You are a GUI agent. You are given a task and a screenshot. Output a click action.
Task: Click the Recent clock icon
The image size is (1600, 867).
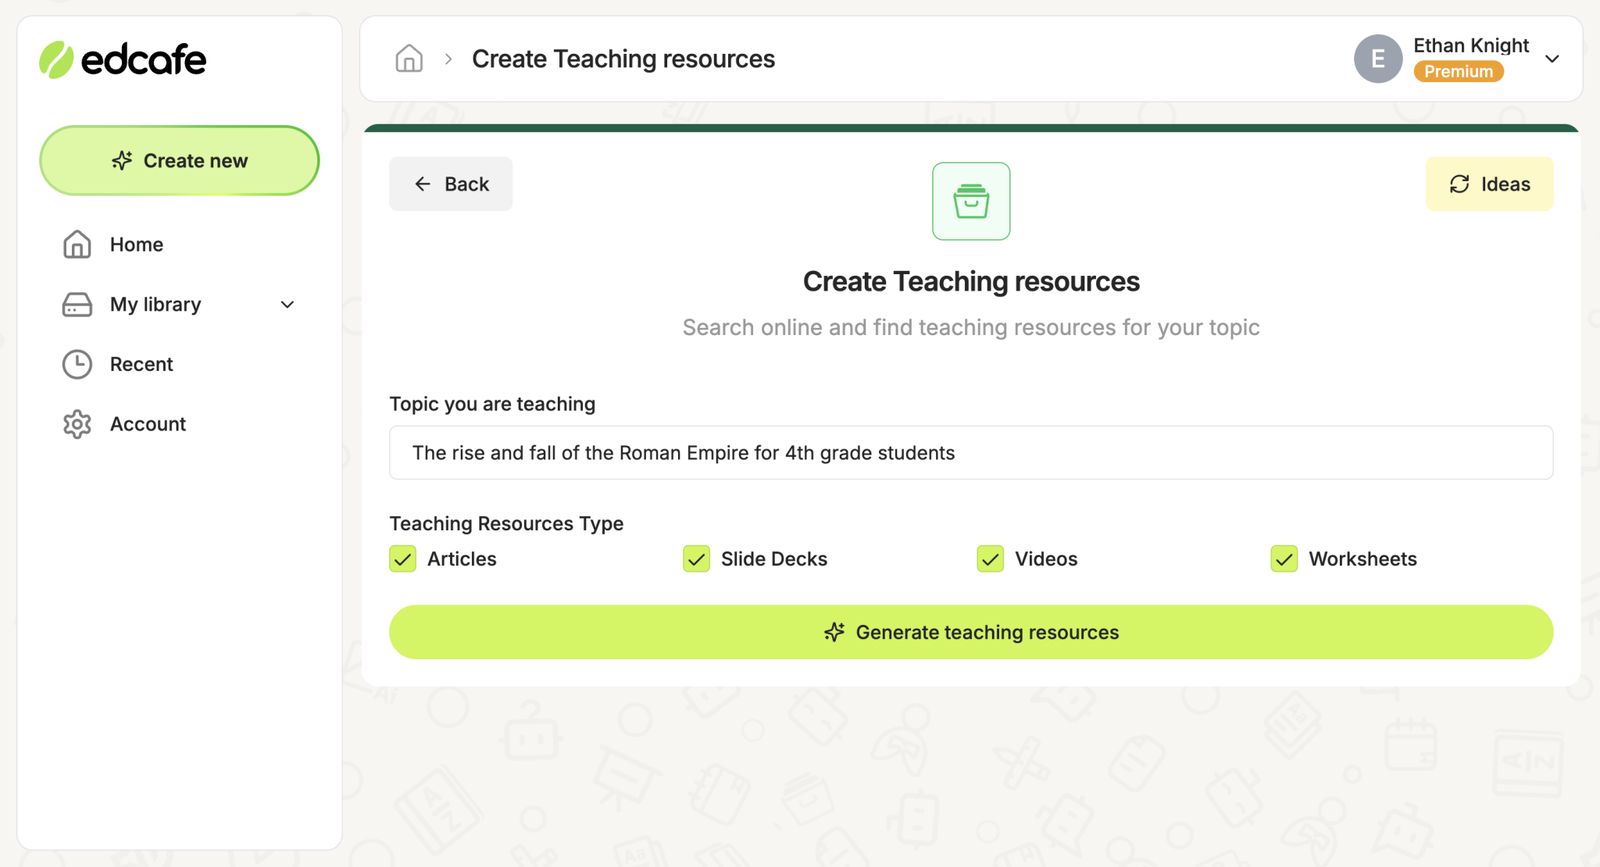[77, 365]
